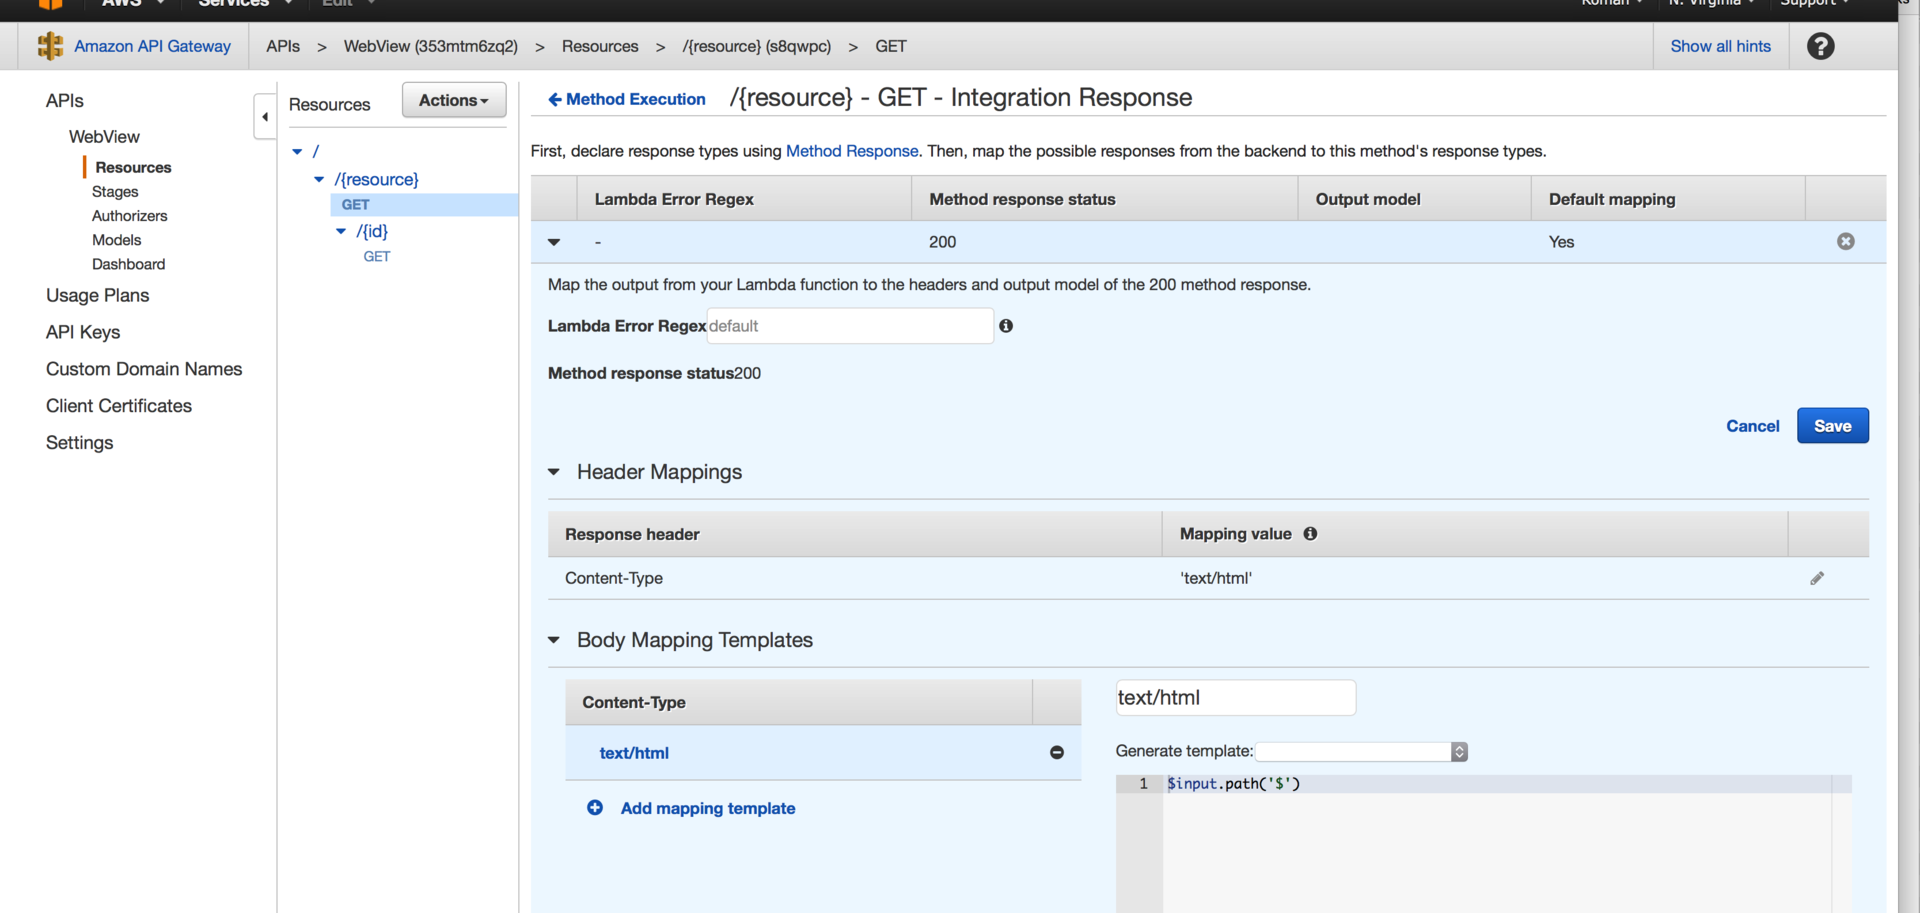Click the Amazon API Gateway logo icon

(50, 46)
